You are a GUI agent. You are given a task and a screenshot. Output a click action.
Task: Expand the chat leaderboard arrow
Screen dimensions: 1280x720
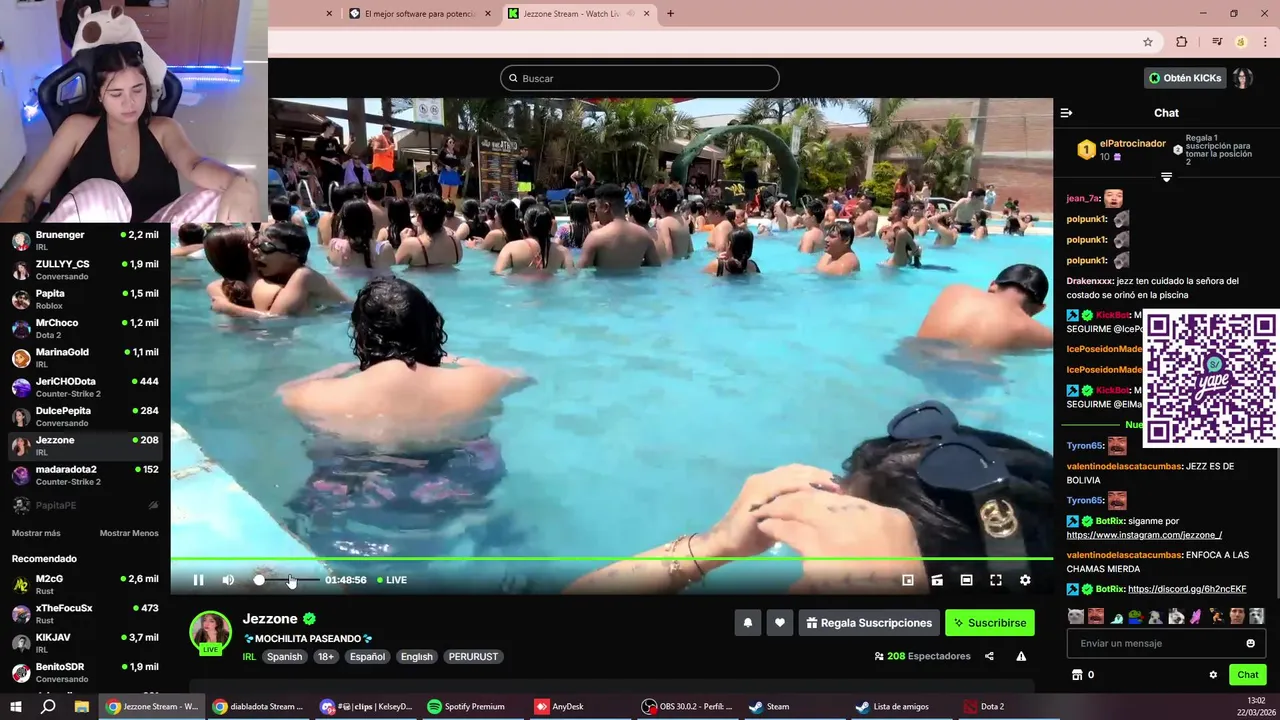point(1166,177)
